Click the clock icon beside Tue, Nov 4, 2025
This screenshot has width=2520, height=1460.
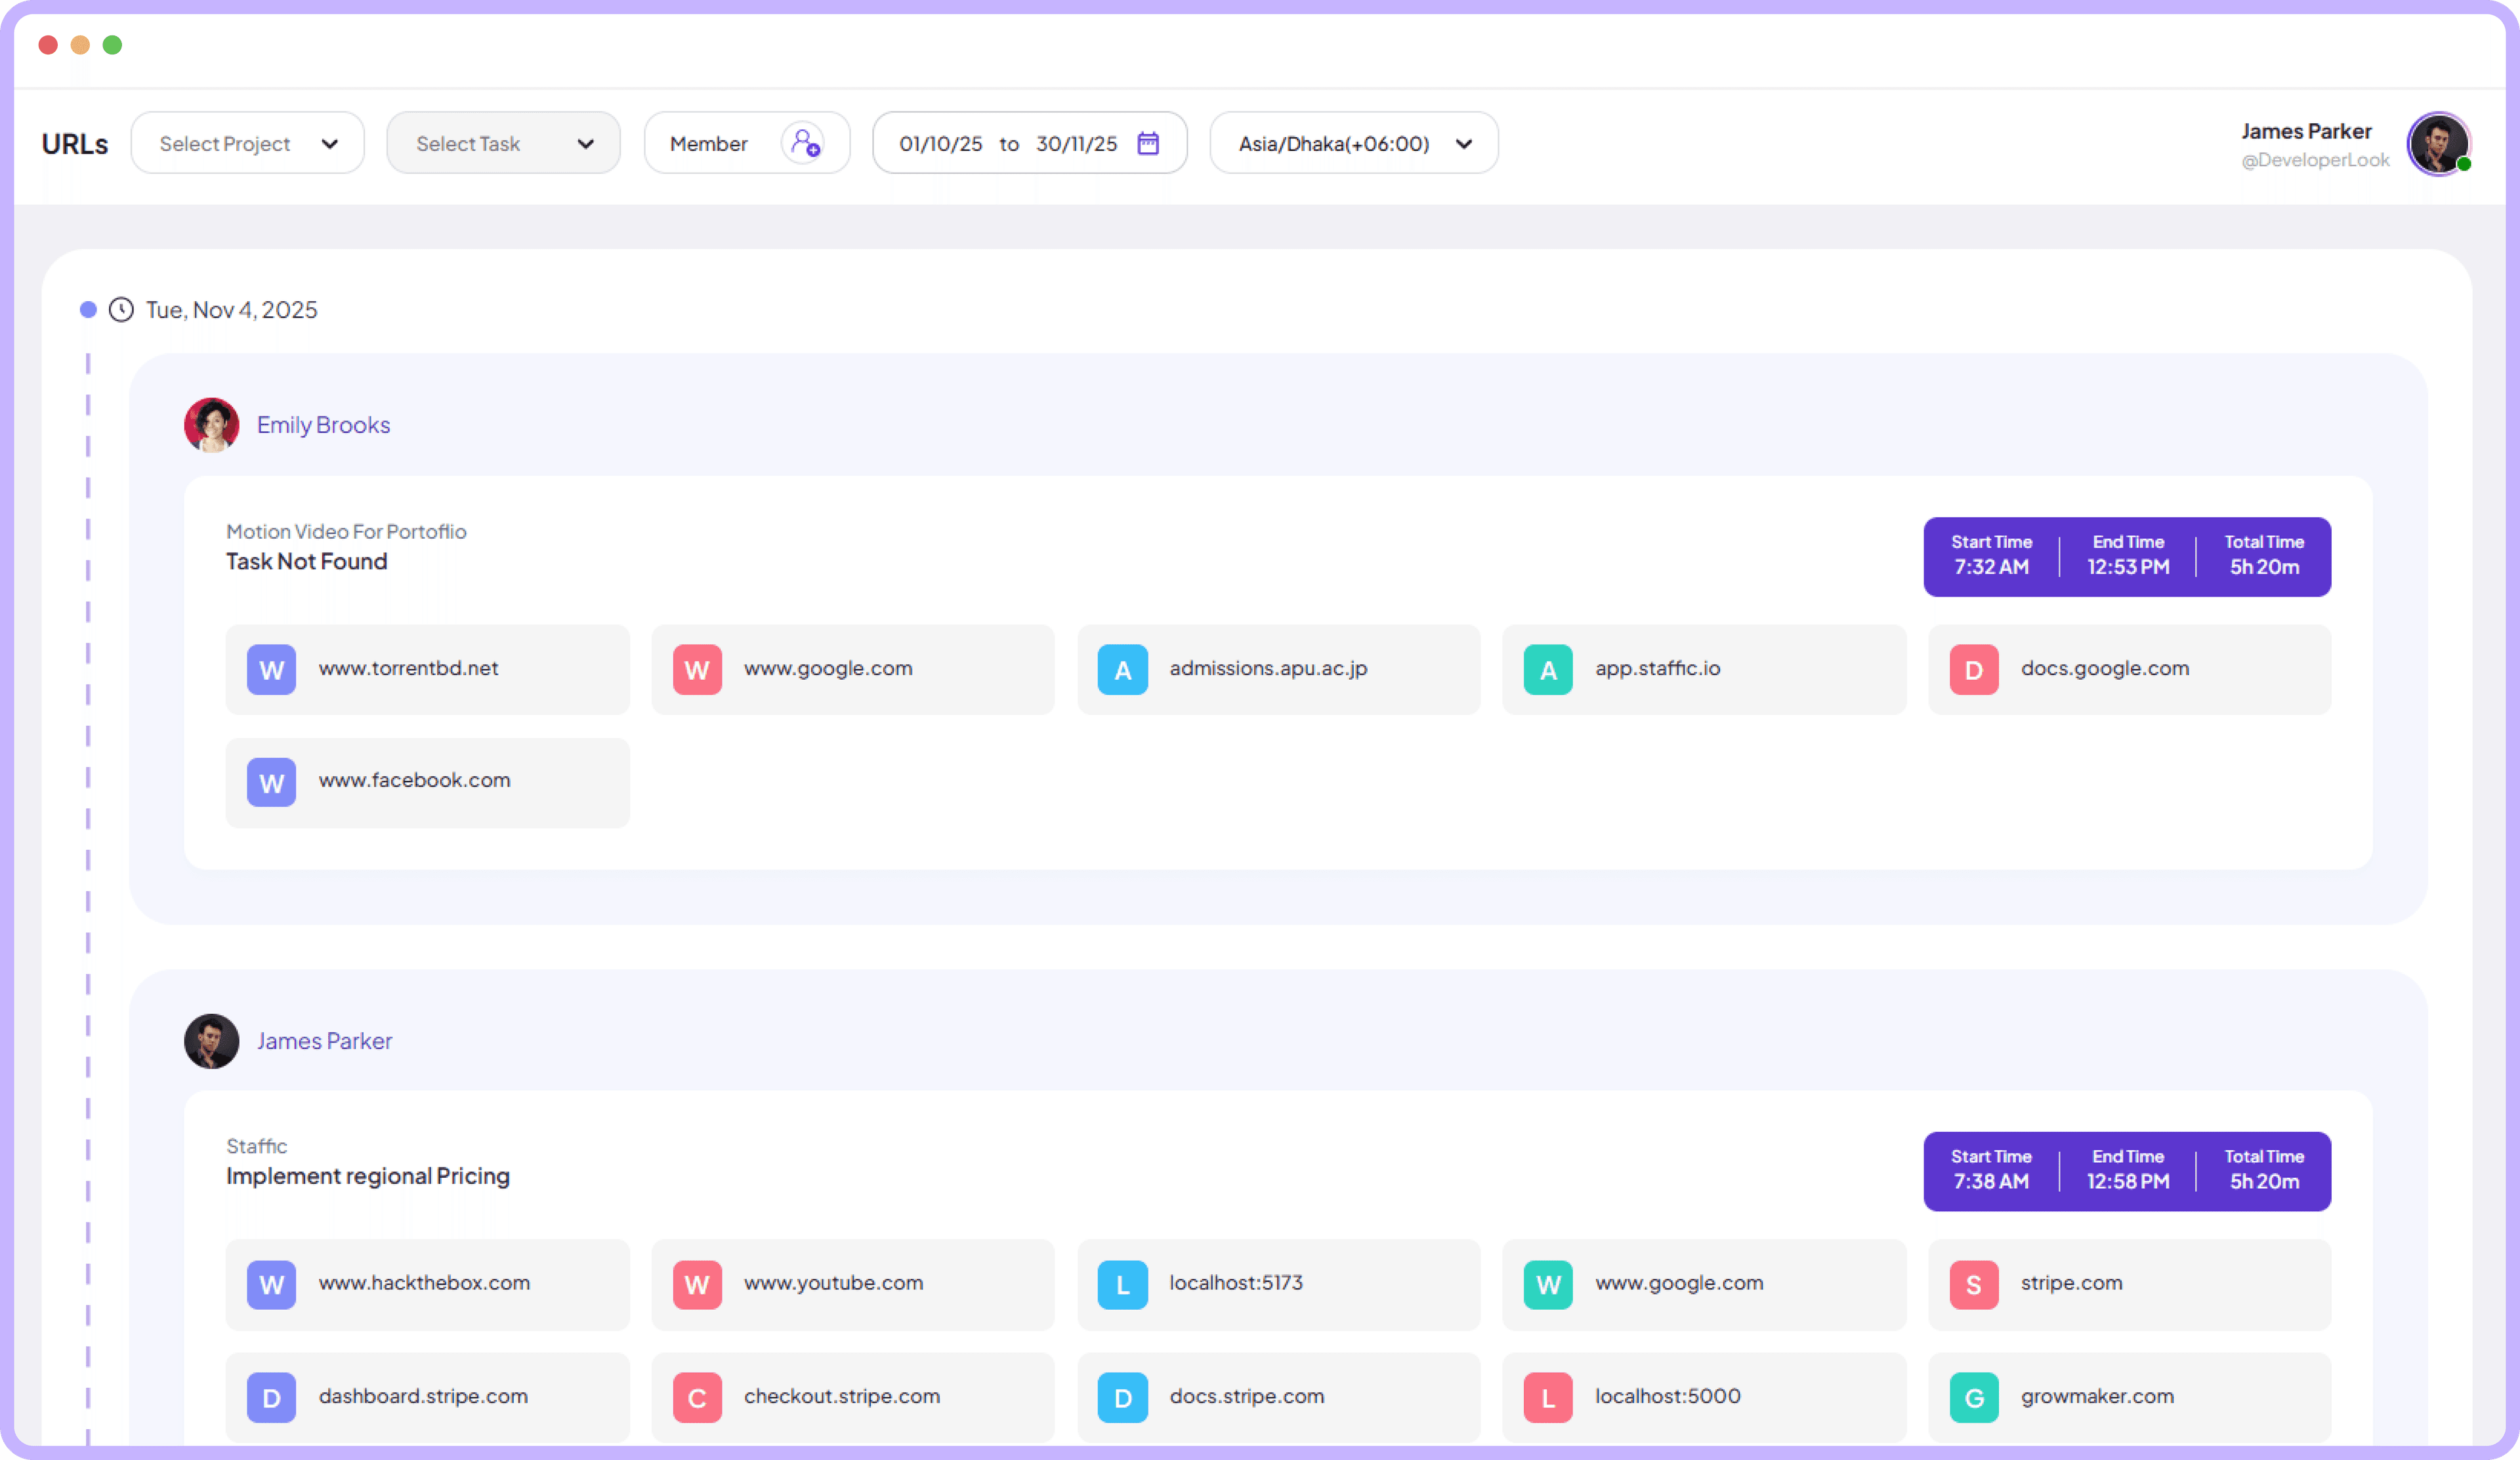(x=120, y=310)
